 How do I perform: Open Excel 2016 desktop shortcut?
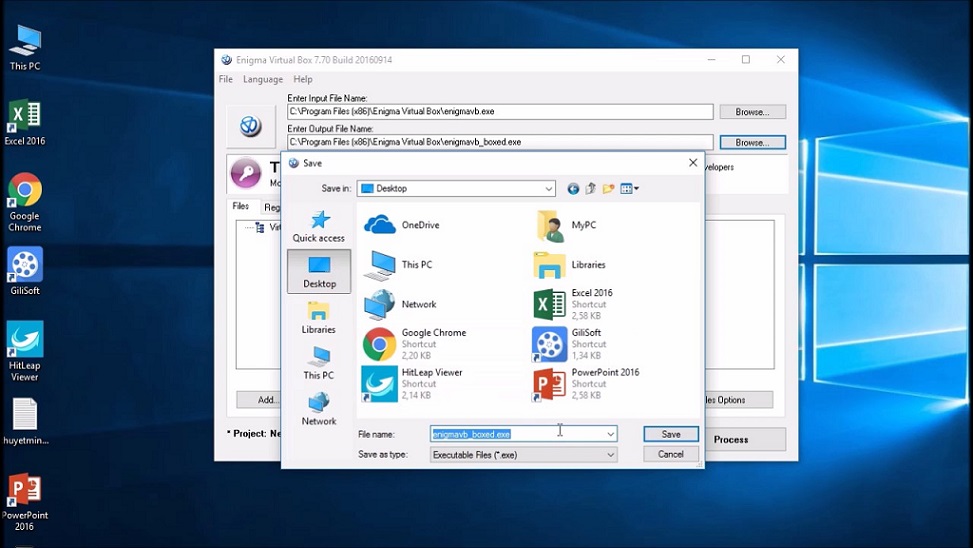[x=25, y=122]
